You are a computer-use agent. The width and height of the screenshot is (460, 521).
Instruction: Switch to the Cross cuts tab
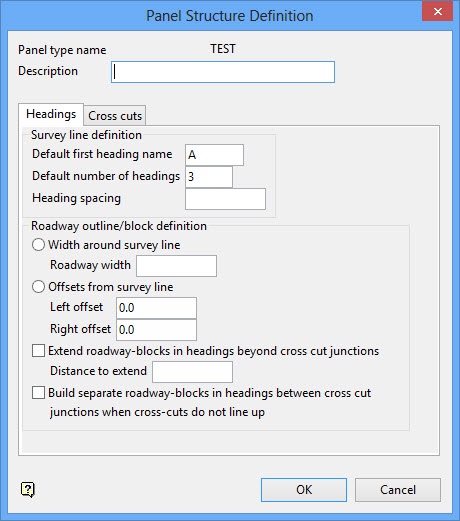tap(115, 116)
